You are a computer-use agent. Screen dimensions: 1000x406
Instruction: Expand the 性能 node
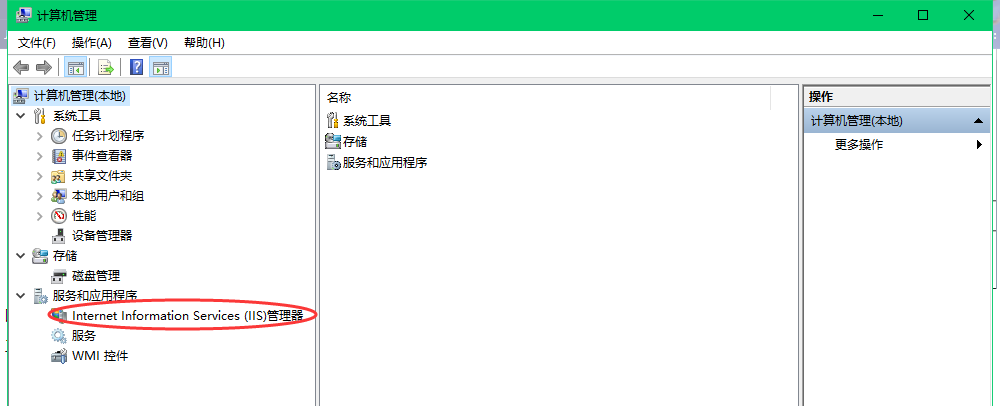(40, 216)
